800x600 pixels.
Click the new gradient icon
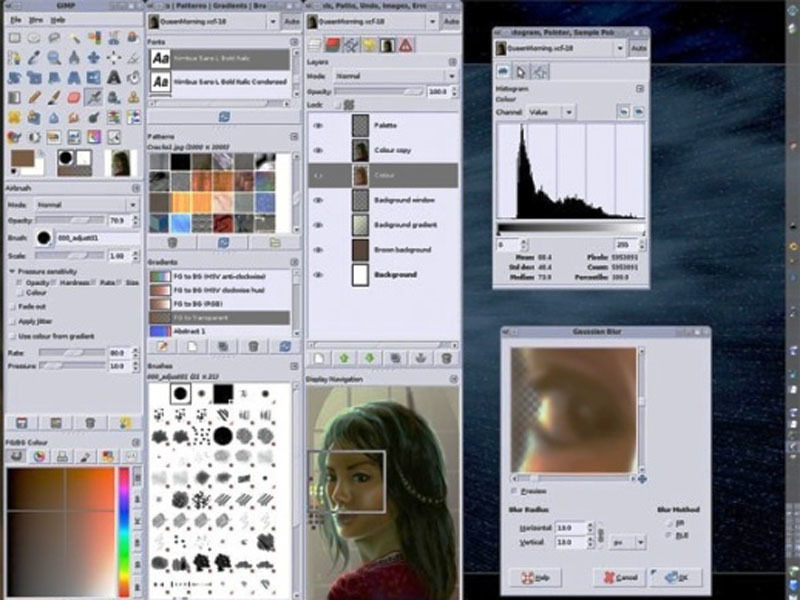click(x=192, y=346)
